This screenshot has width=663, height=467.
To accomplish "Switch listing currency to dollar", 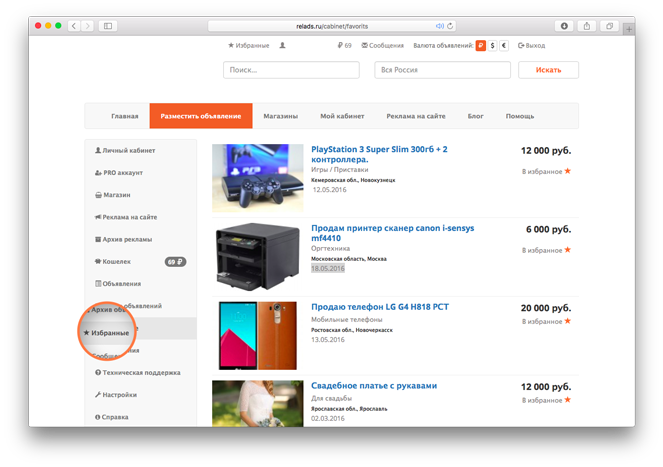I will point(492,46).
